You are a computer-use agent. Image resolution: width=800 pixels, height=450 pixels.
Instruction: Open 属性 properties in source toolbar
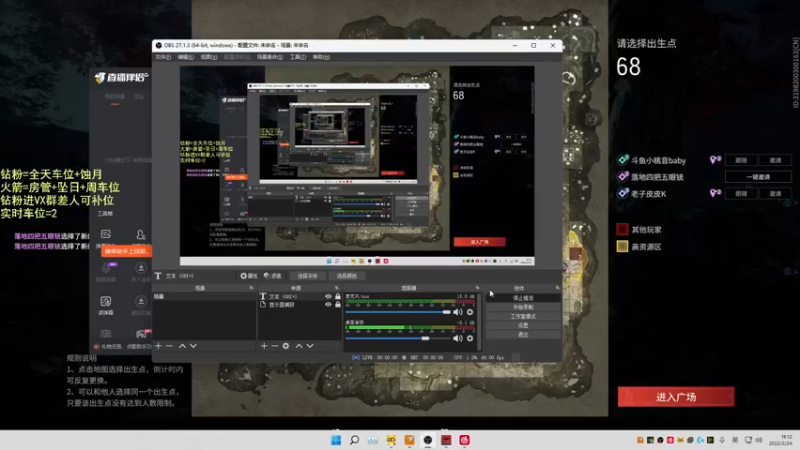coord(249,276)
